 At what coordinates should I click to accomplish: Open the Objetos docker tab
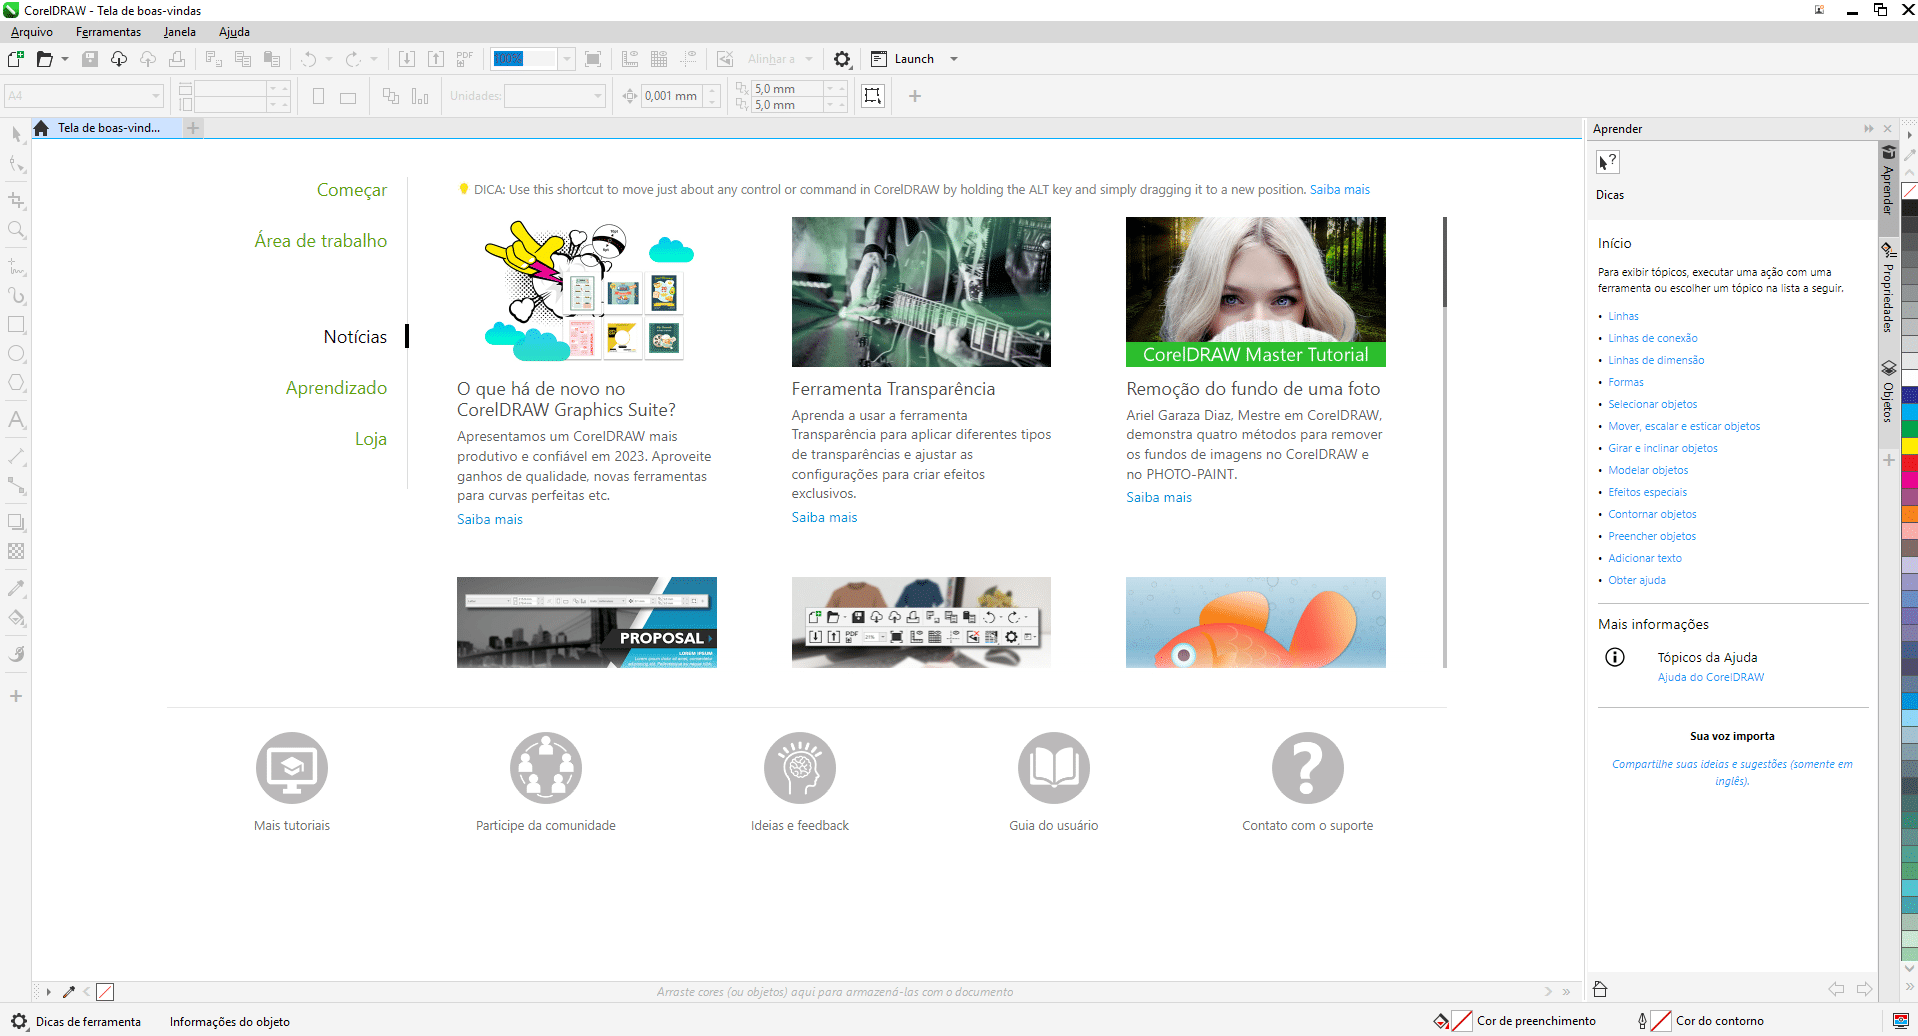[1888, 392]
